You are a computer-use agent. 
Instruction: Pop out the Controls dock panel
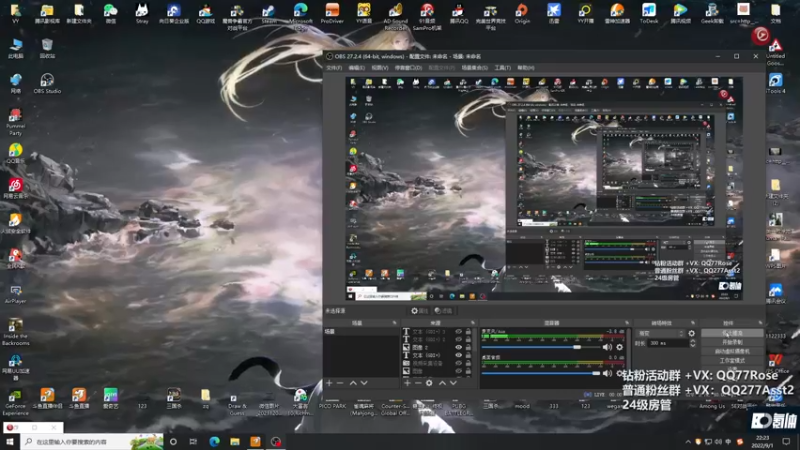[x=760, y=323]
